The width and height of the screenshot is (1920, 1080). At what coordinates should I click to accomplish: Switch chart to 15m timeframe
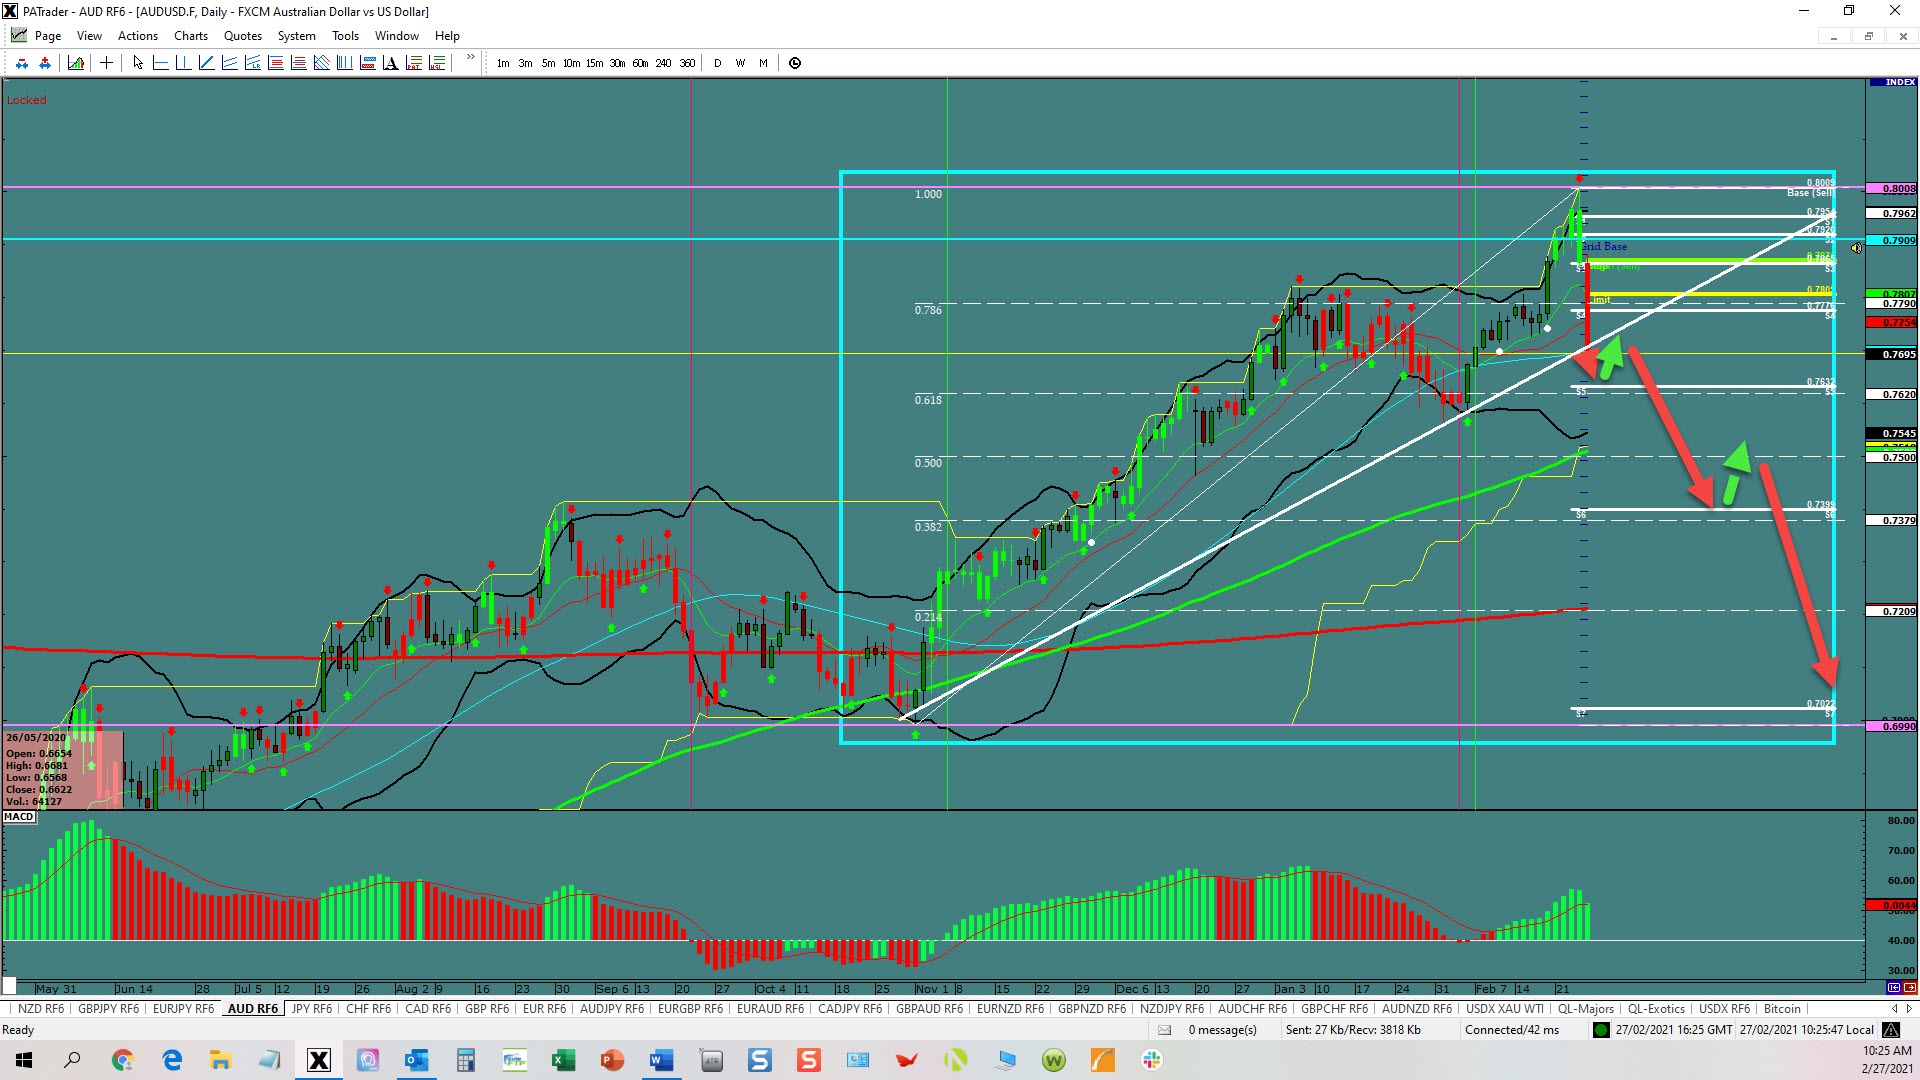coord(594,63)
